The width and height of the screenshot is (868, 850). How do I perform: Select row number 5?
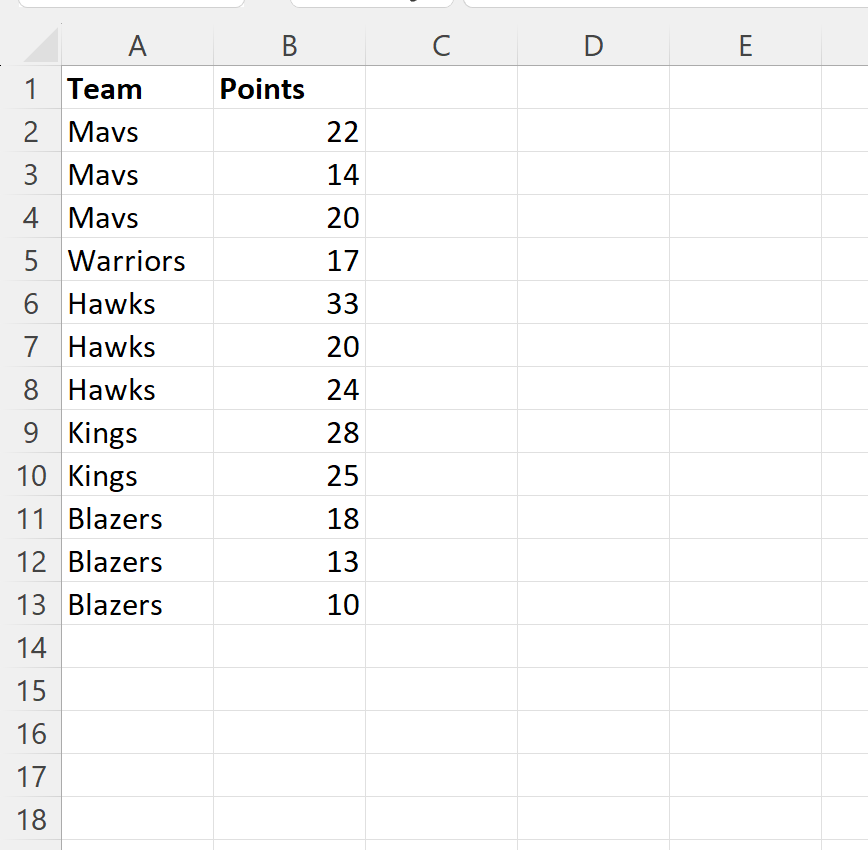point(31,260)
